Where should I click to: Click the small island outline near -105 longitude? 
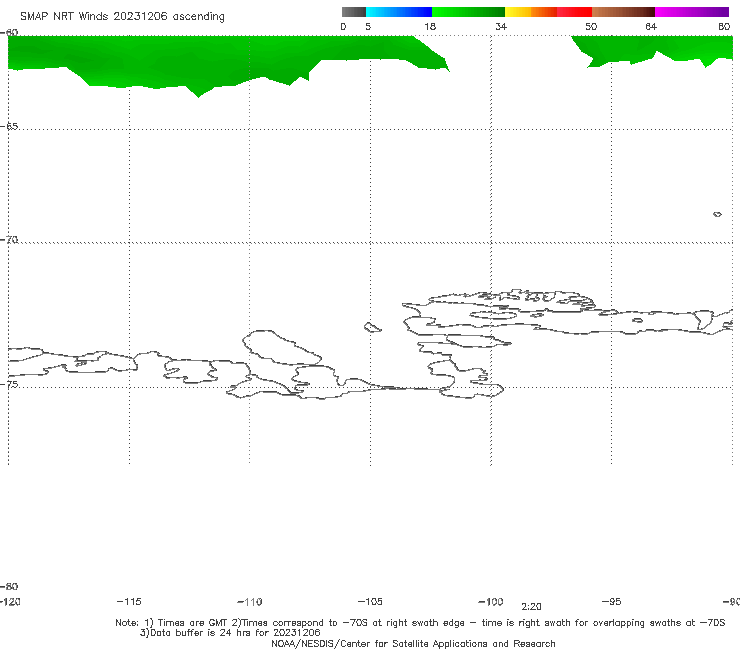(372, 327)
